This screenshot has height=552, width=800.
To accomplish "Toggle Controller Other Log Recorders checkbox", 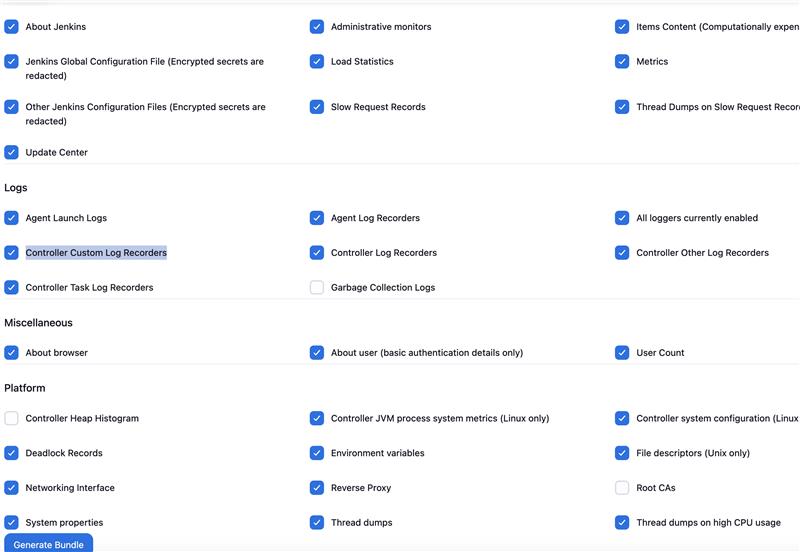I will click(x=622, y=253).
